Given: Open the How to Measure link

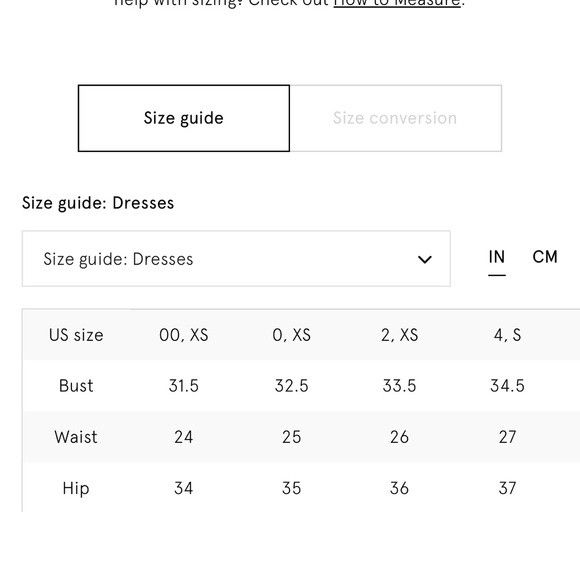Looking at the screenshot, I should pos(397,3).
